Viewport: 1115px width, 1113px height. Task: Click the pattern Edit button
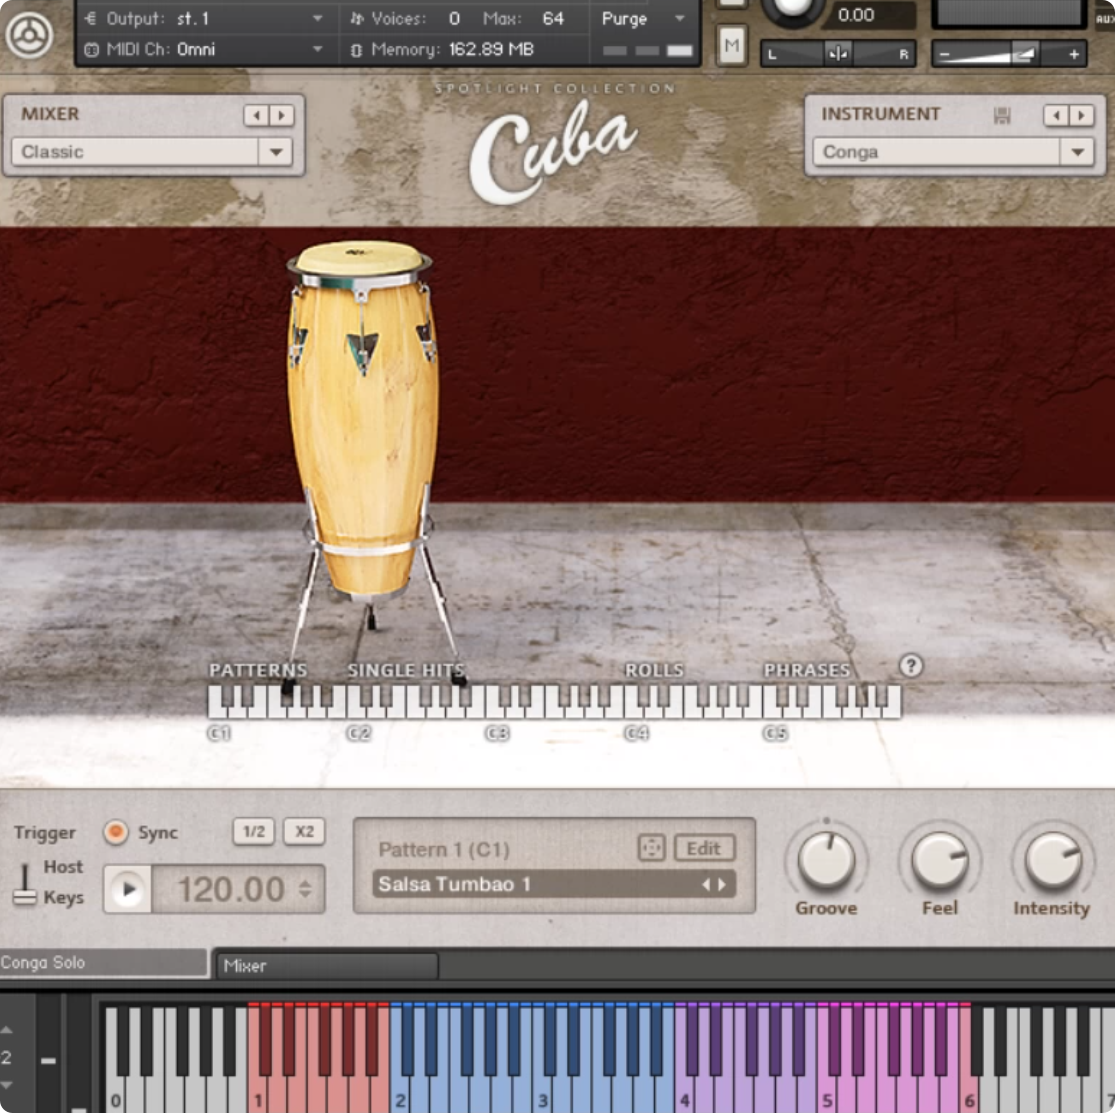tap(704, 848)
